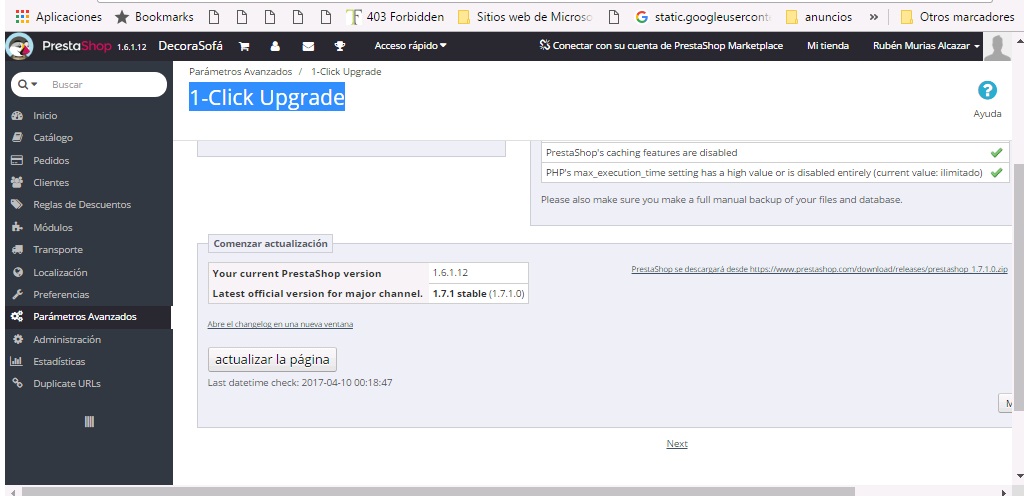Screen dimensions: 1024x496
Task: Open Inicio in the sidebar
Action: [45, 116]
